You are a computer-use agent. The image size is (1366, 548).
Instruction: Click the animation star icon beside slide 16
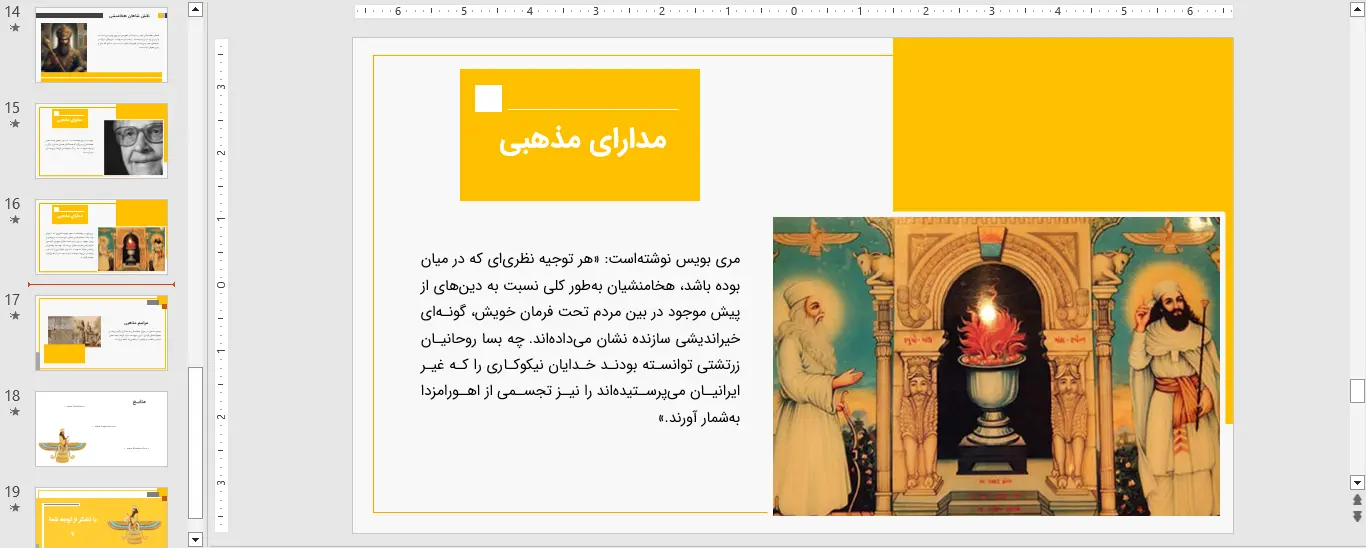tap(14, 220)
